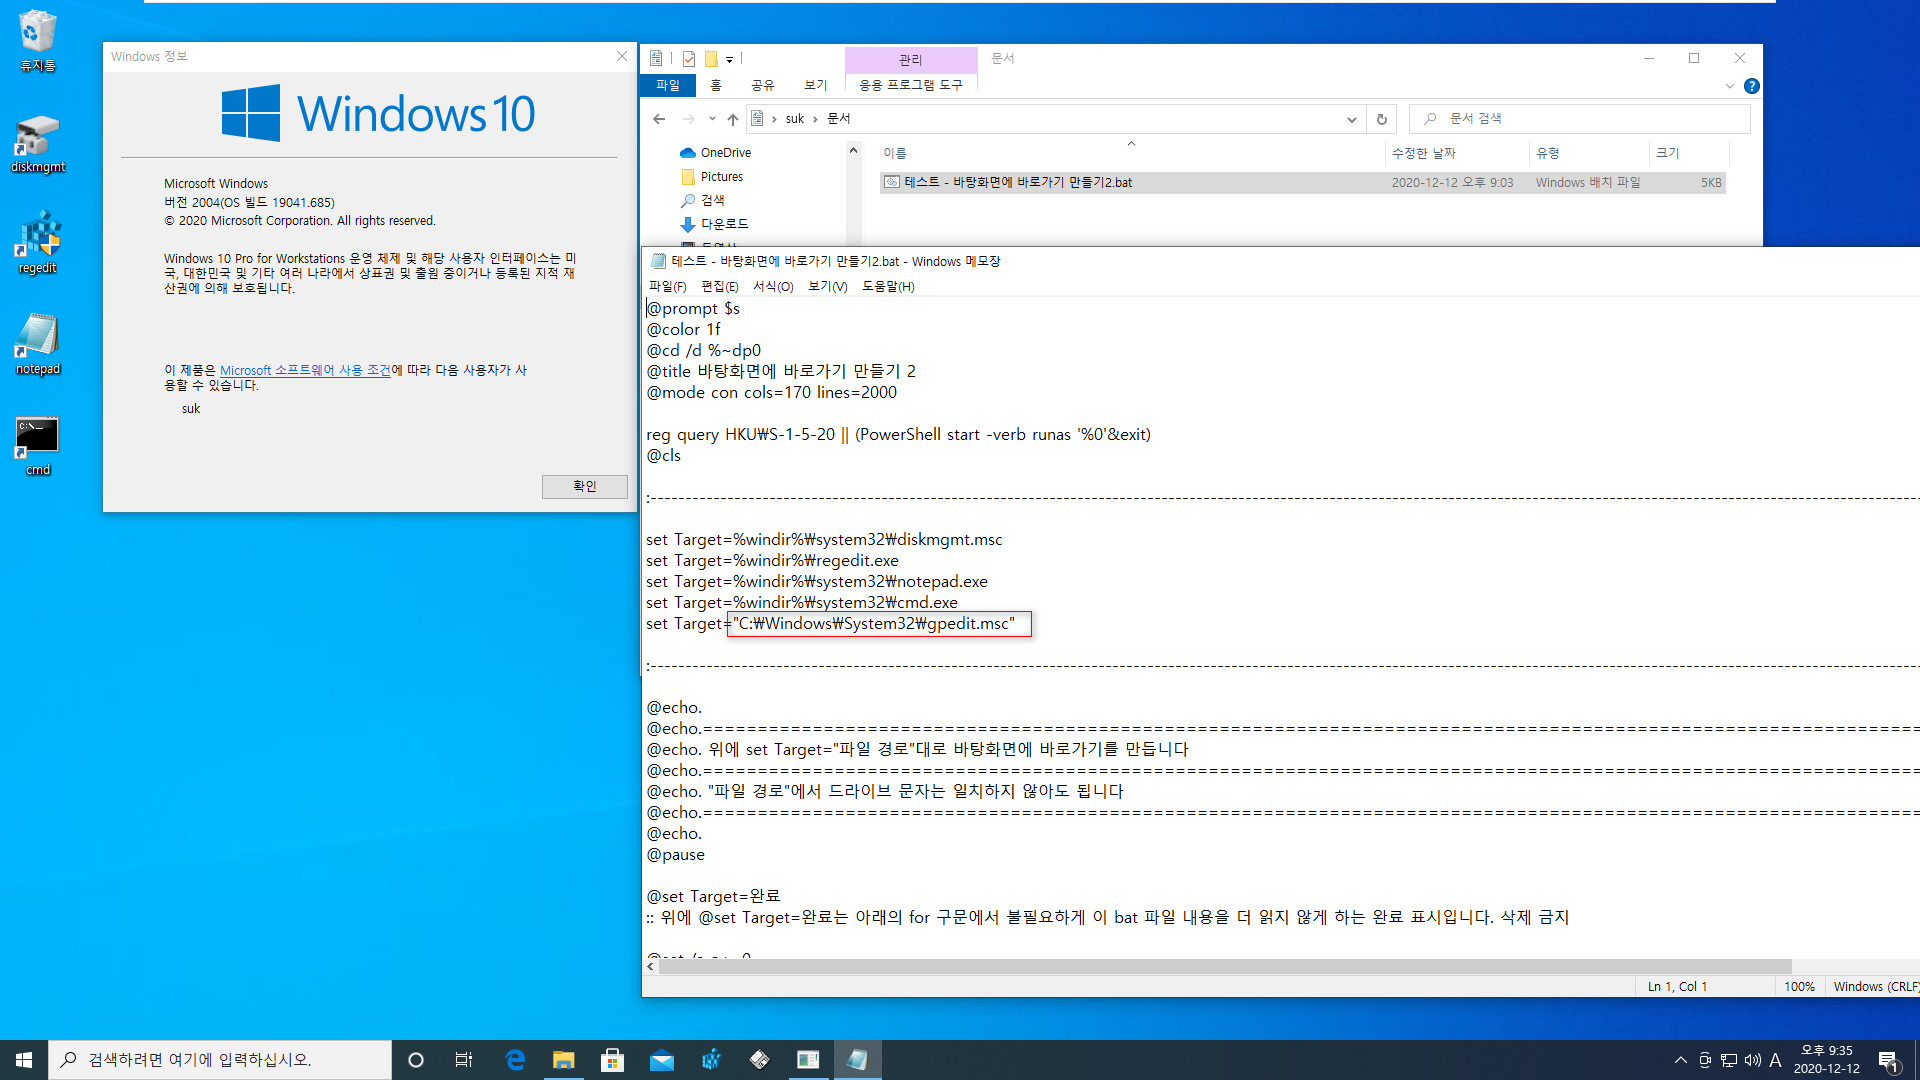Viewport: 1920px width, 1080px height.
Task: Open File Explorer from the taskbar
Action: point(564,1060)
